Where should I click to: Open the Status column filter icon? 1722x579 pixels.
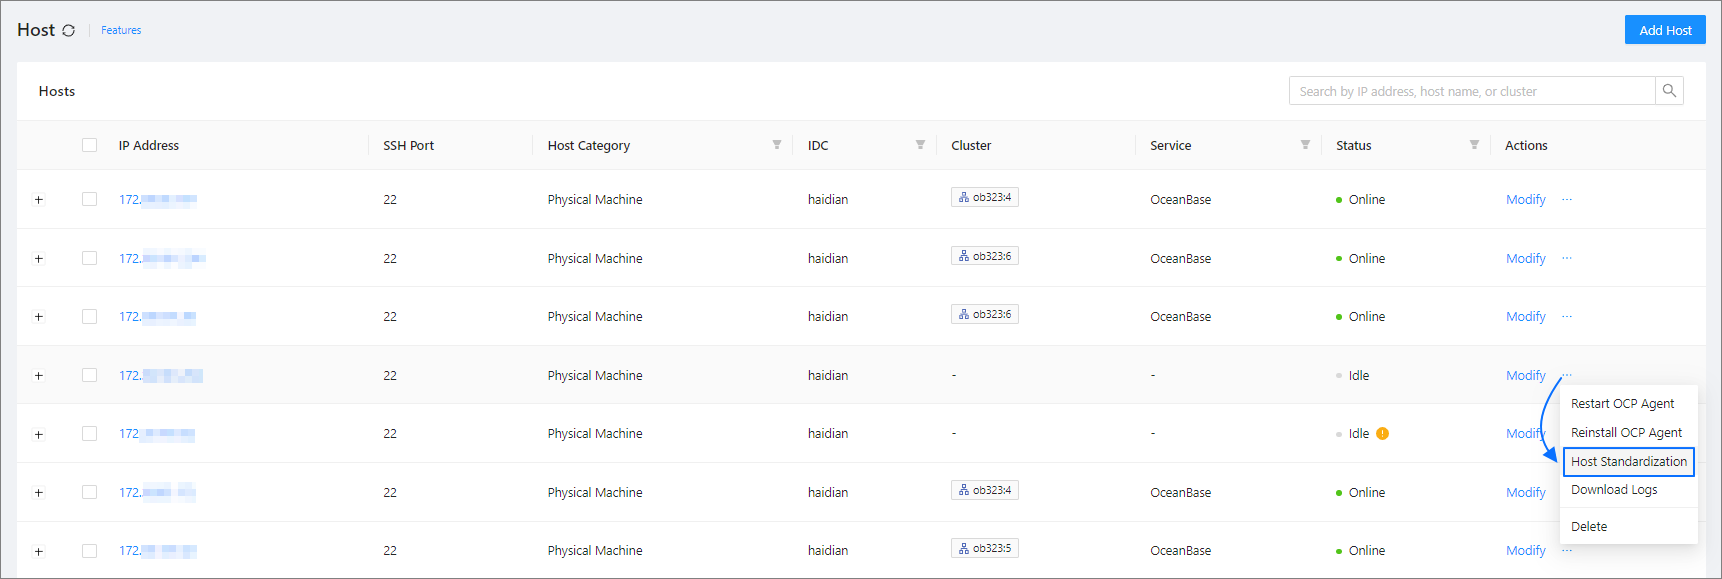[1474, 145]
